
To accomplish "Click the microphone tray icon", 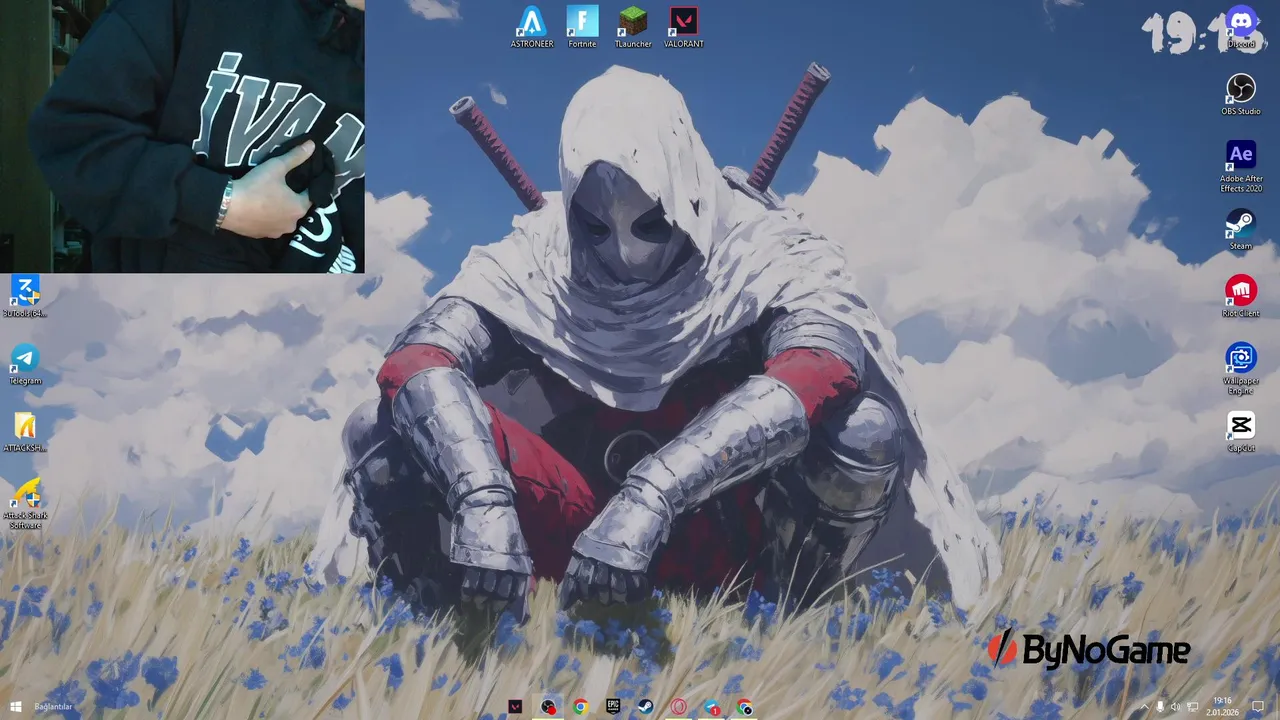I will point(1160,707).
